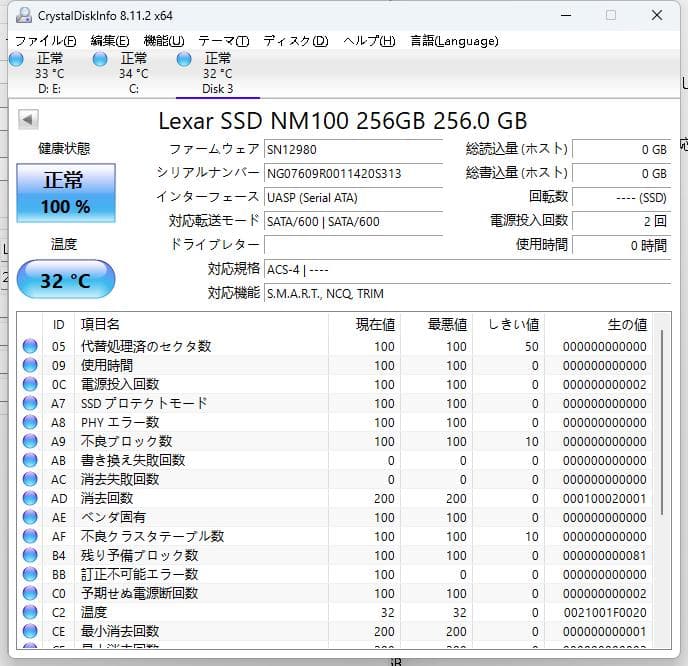Viewport: 688px width, 666px height.
Task: Click the status orb of attribute A7
Action: (30, 403)
